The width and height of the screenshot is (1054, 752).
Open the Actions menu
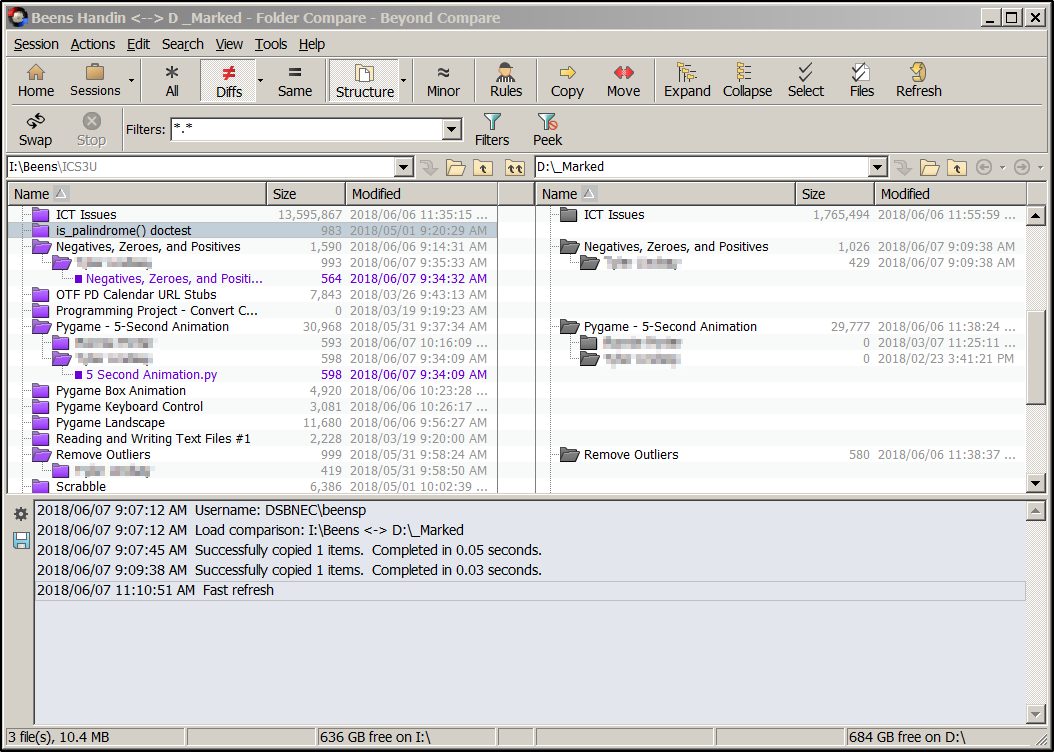[x=93, y=44]
